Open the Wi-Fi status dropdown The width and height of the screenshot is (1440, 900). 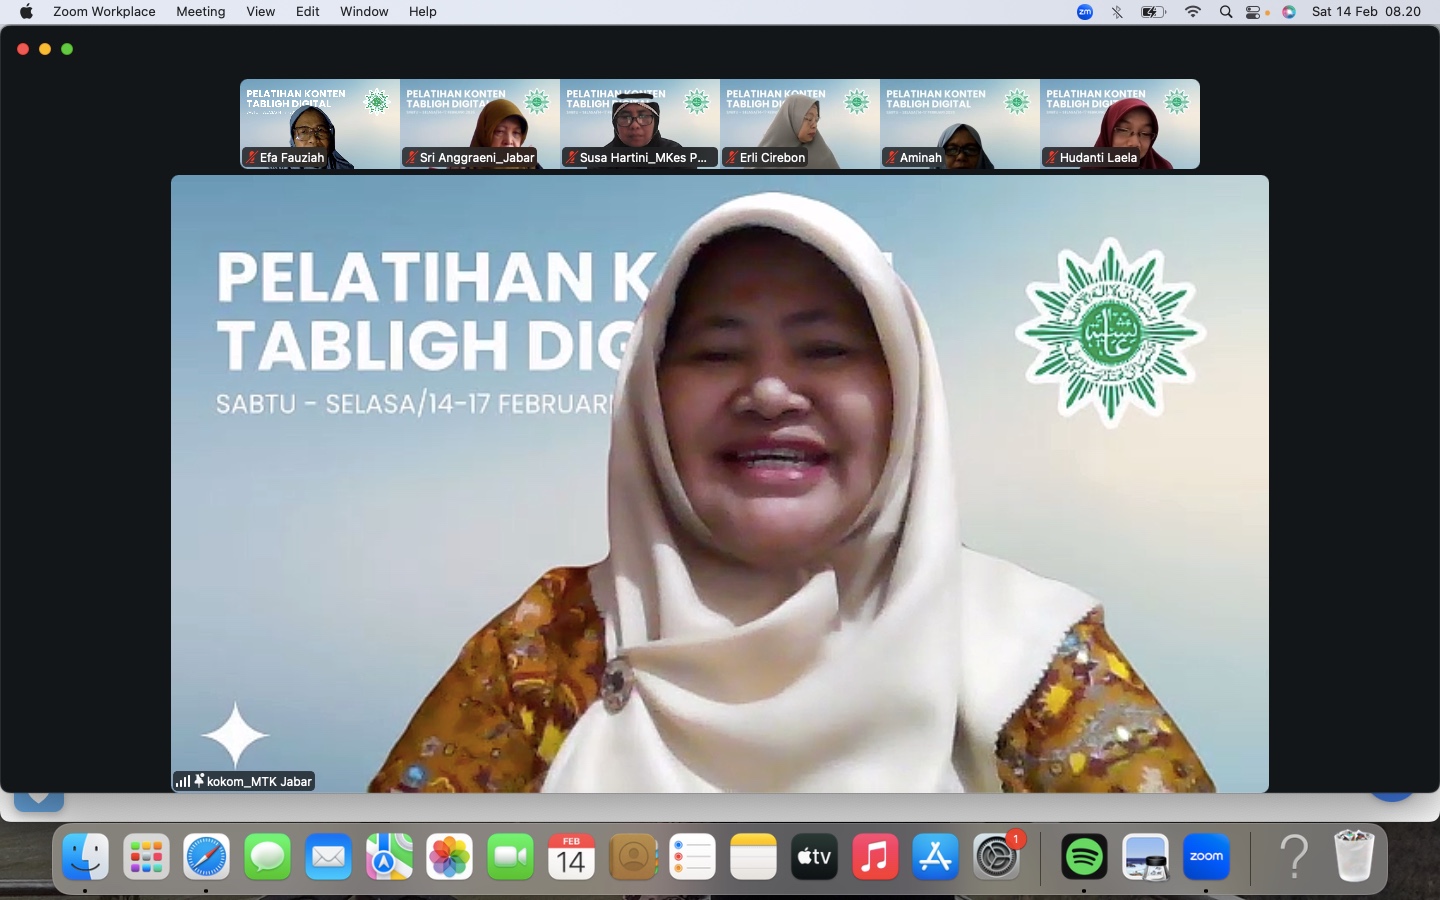(x=1193, y=12)
